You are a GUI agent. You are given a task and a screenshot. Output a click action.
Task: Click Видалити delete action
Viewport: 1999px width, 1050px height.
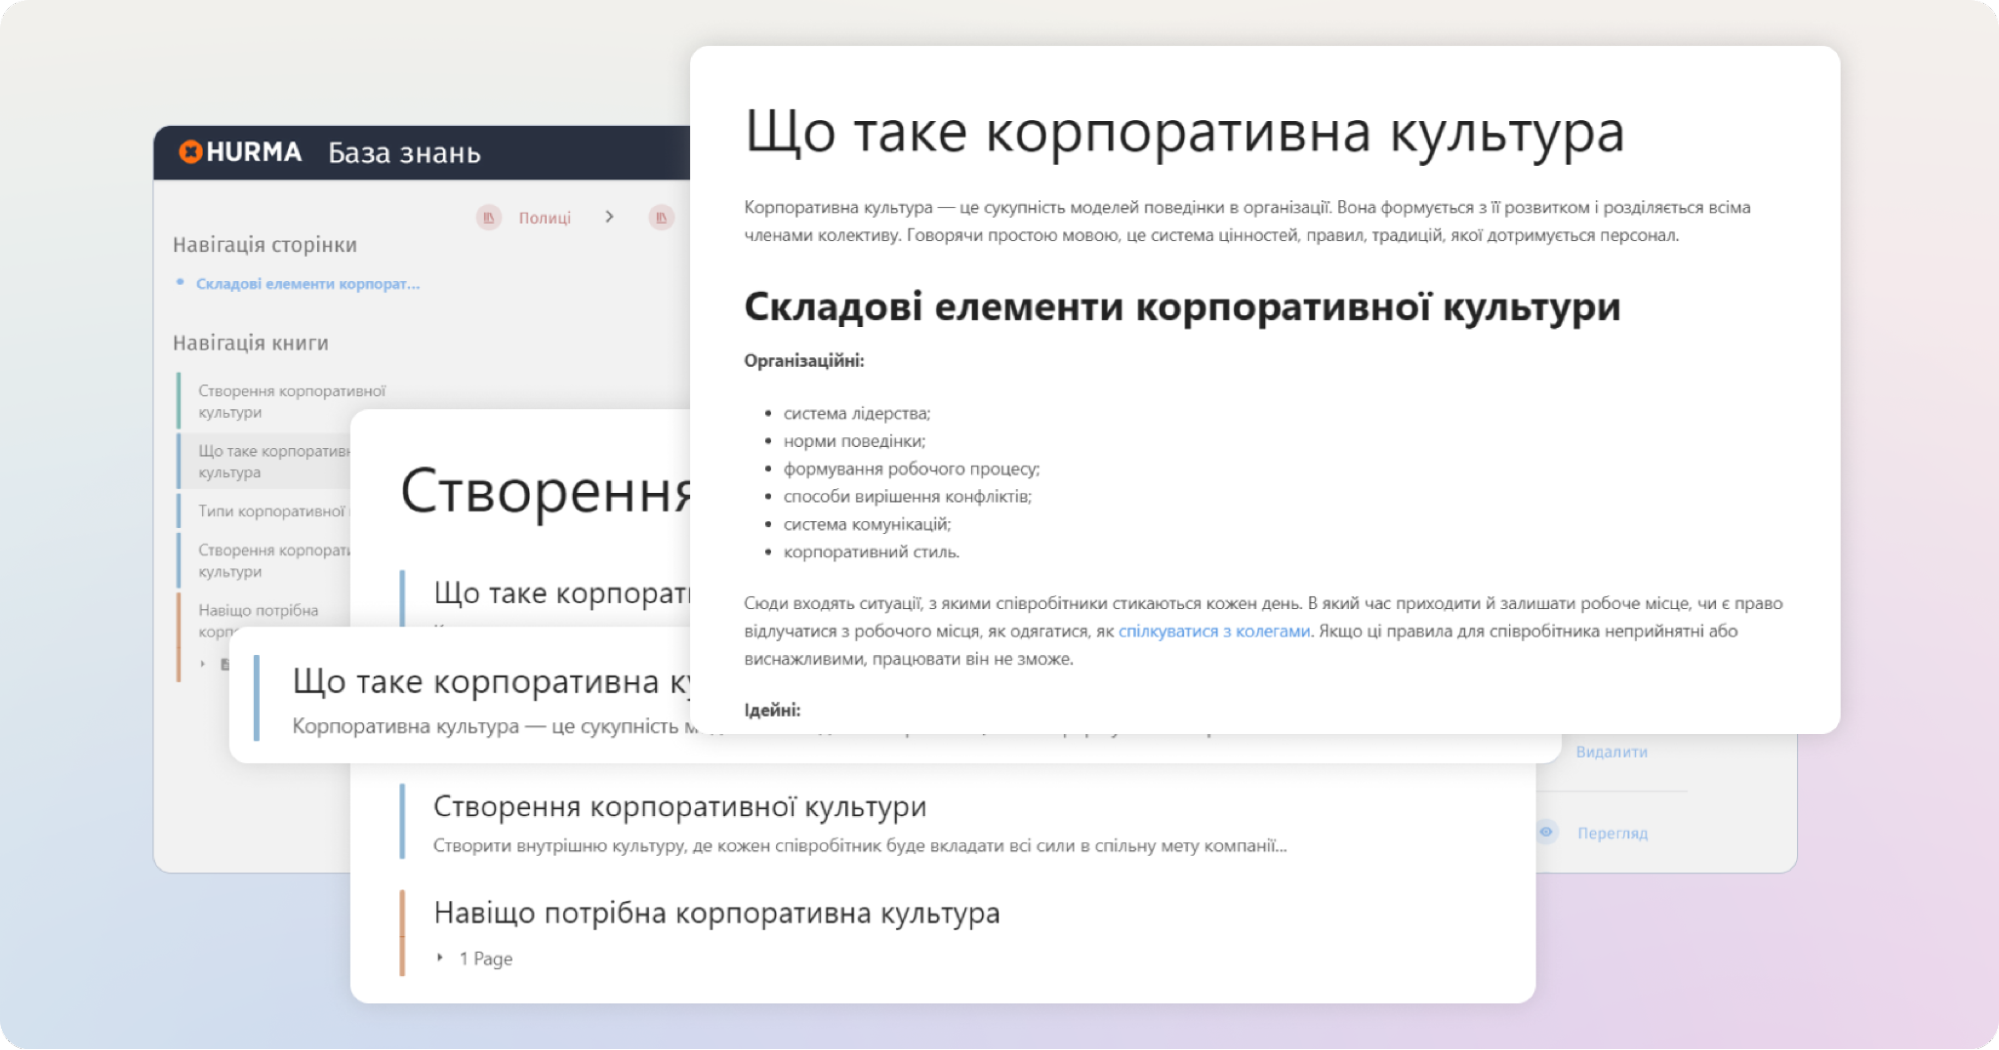1611,752
